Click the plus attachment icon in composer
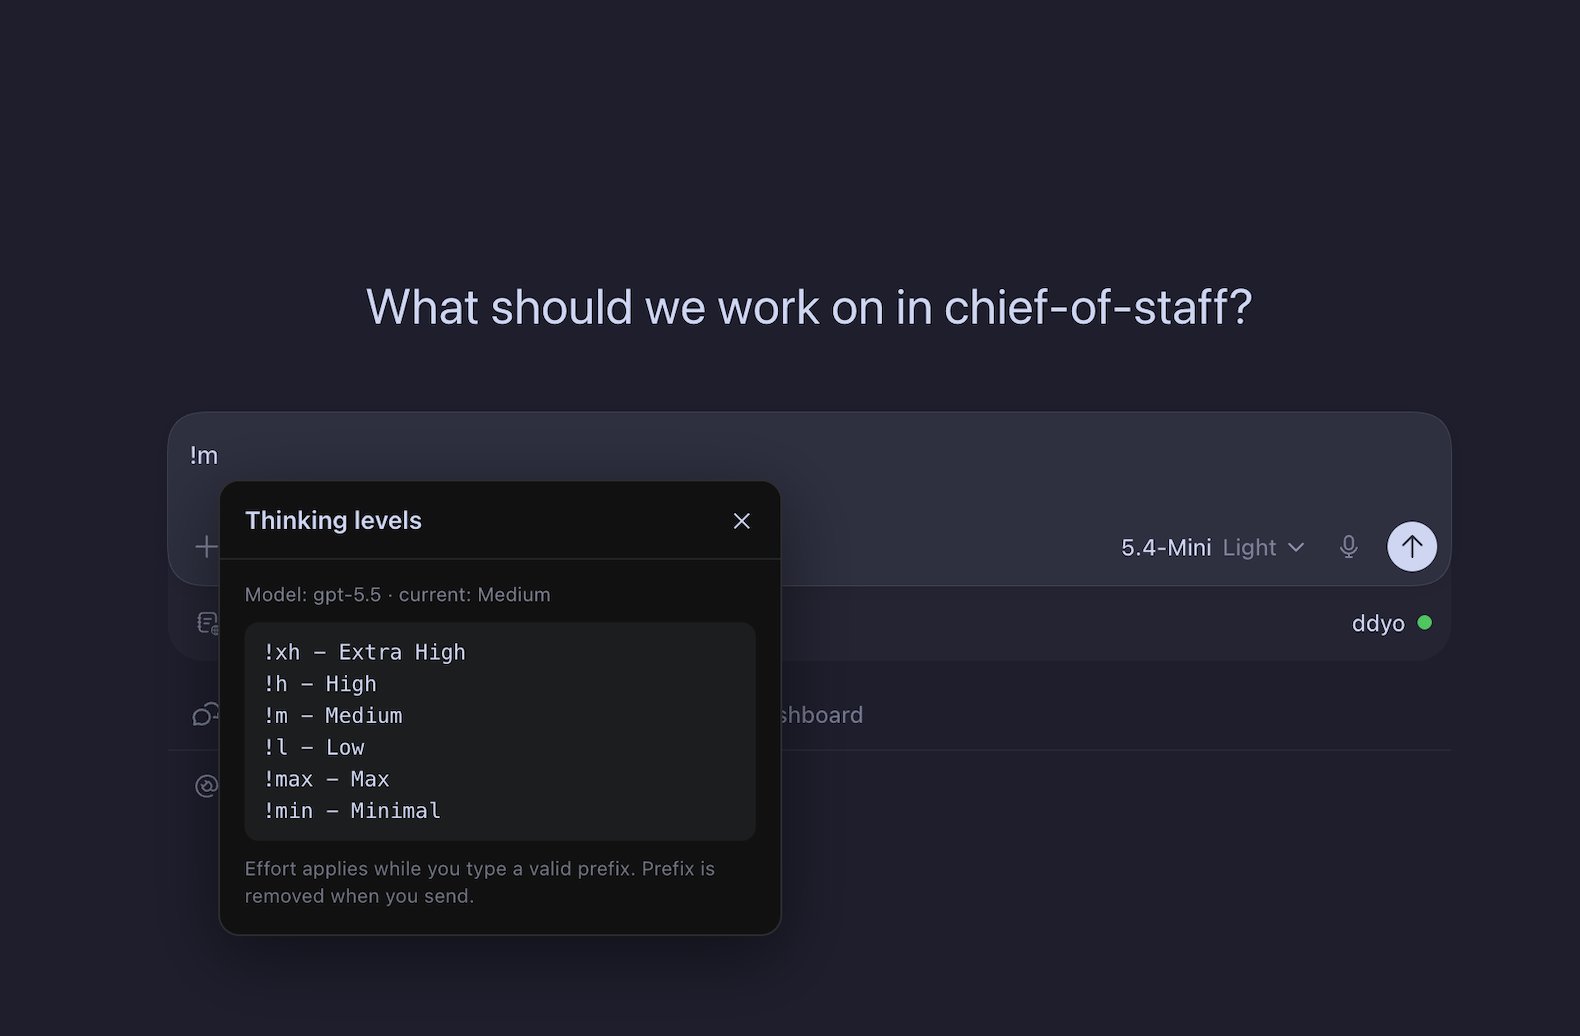The height and width of the screenshot is (1036, 1580). coord(206,547)
